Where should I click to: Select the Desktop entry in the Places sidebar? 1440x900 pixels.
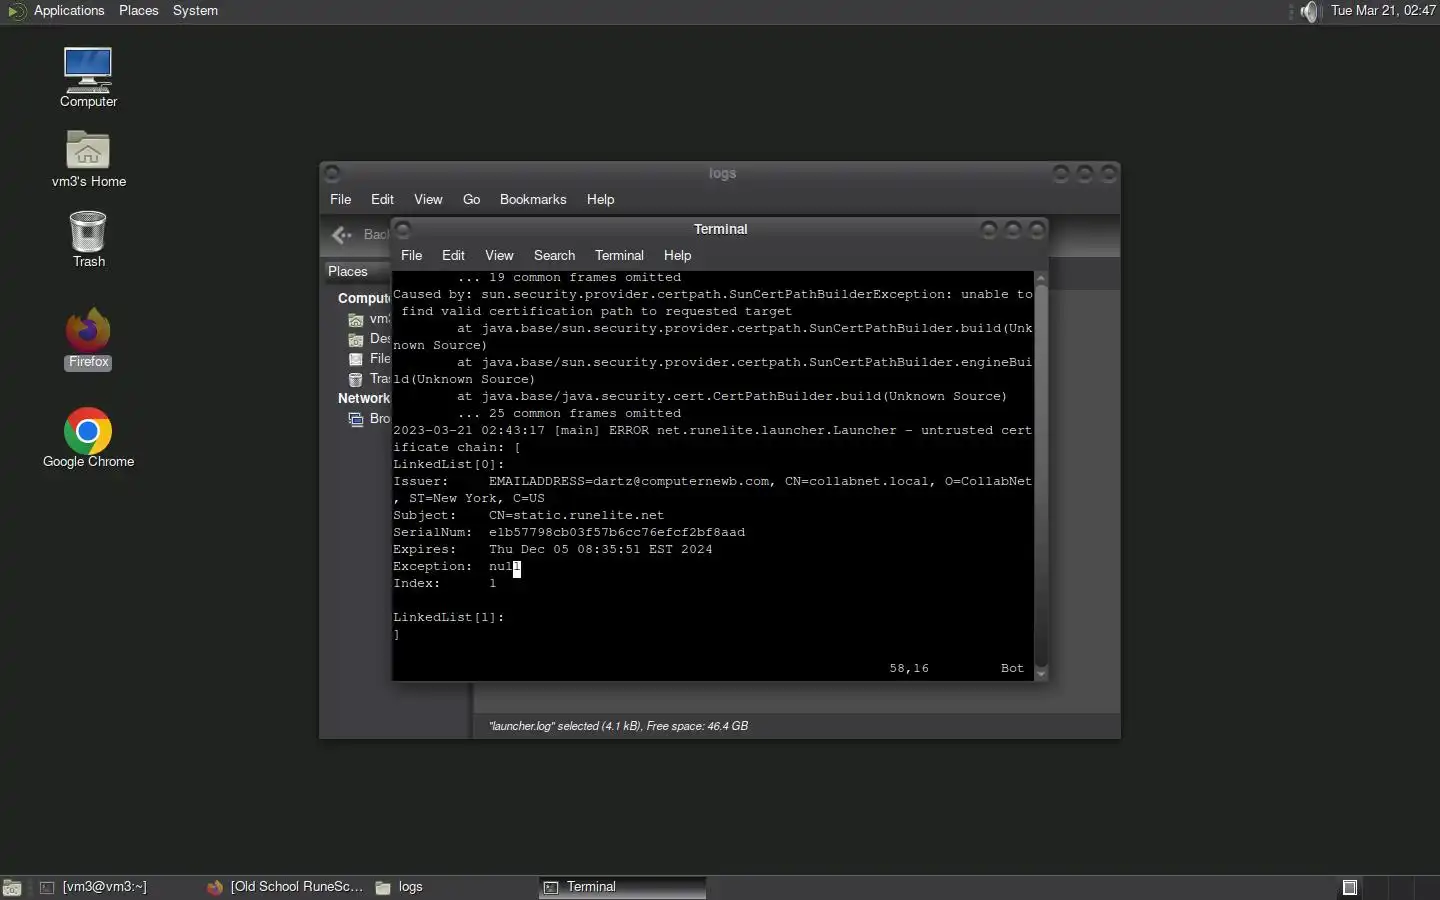[368, 339]
